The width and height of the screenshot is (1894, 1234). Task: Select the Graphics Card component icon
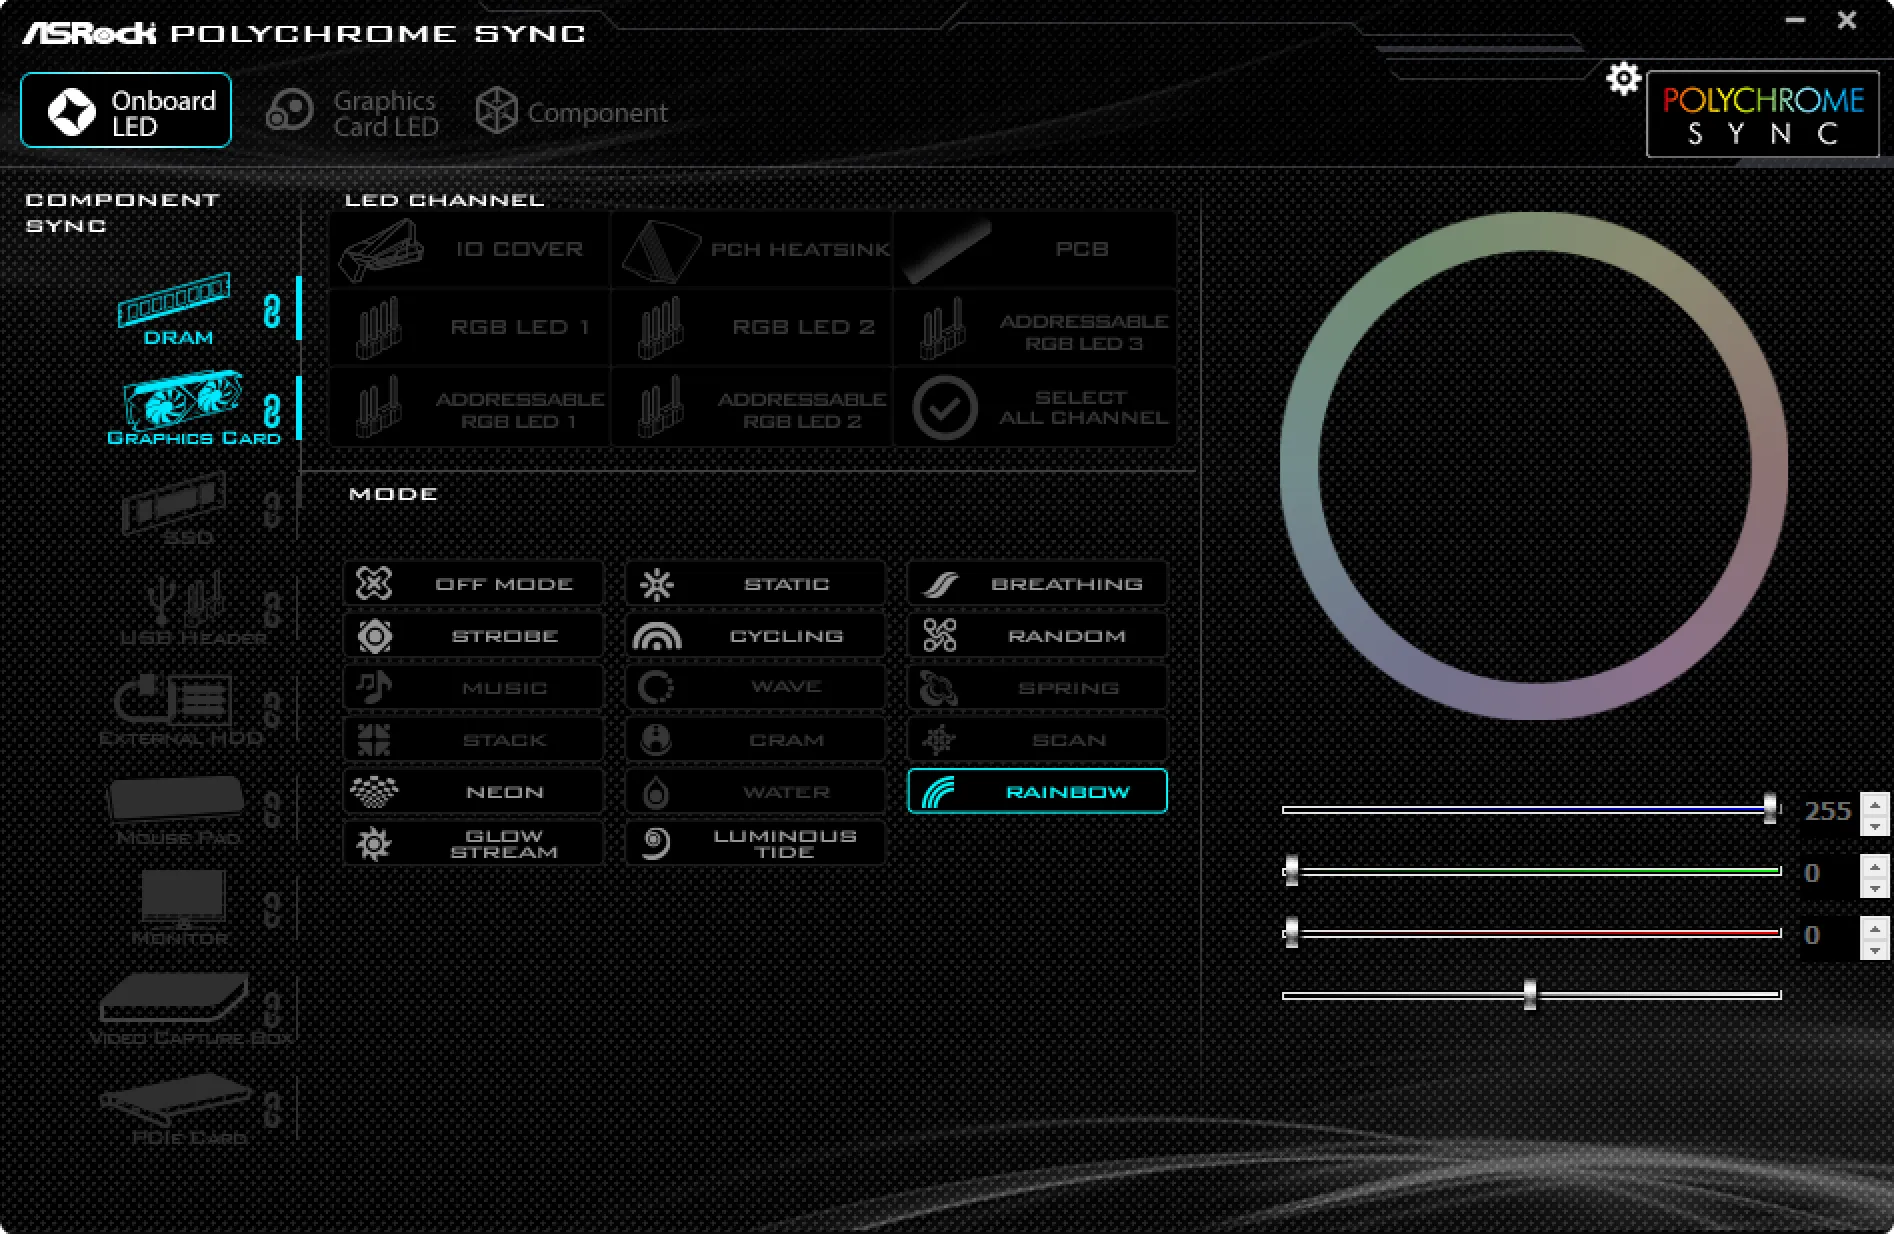(183, 399)
